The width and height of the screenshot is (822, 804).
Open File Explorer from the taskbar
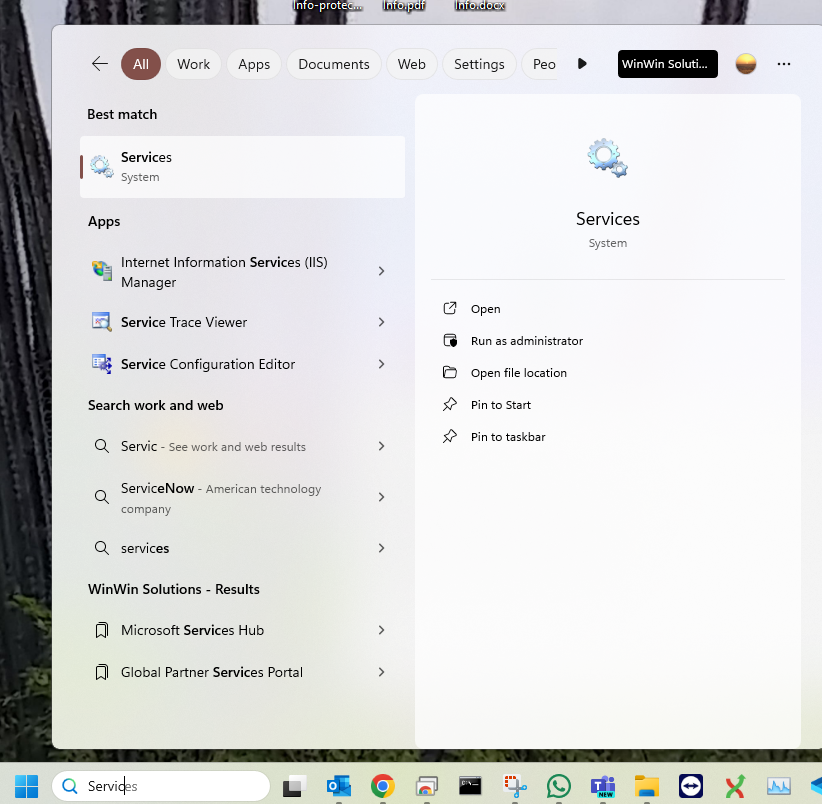(x=647, y=786)
